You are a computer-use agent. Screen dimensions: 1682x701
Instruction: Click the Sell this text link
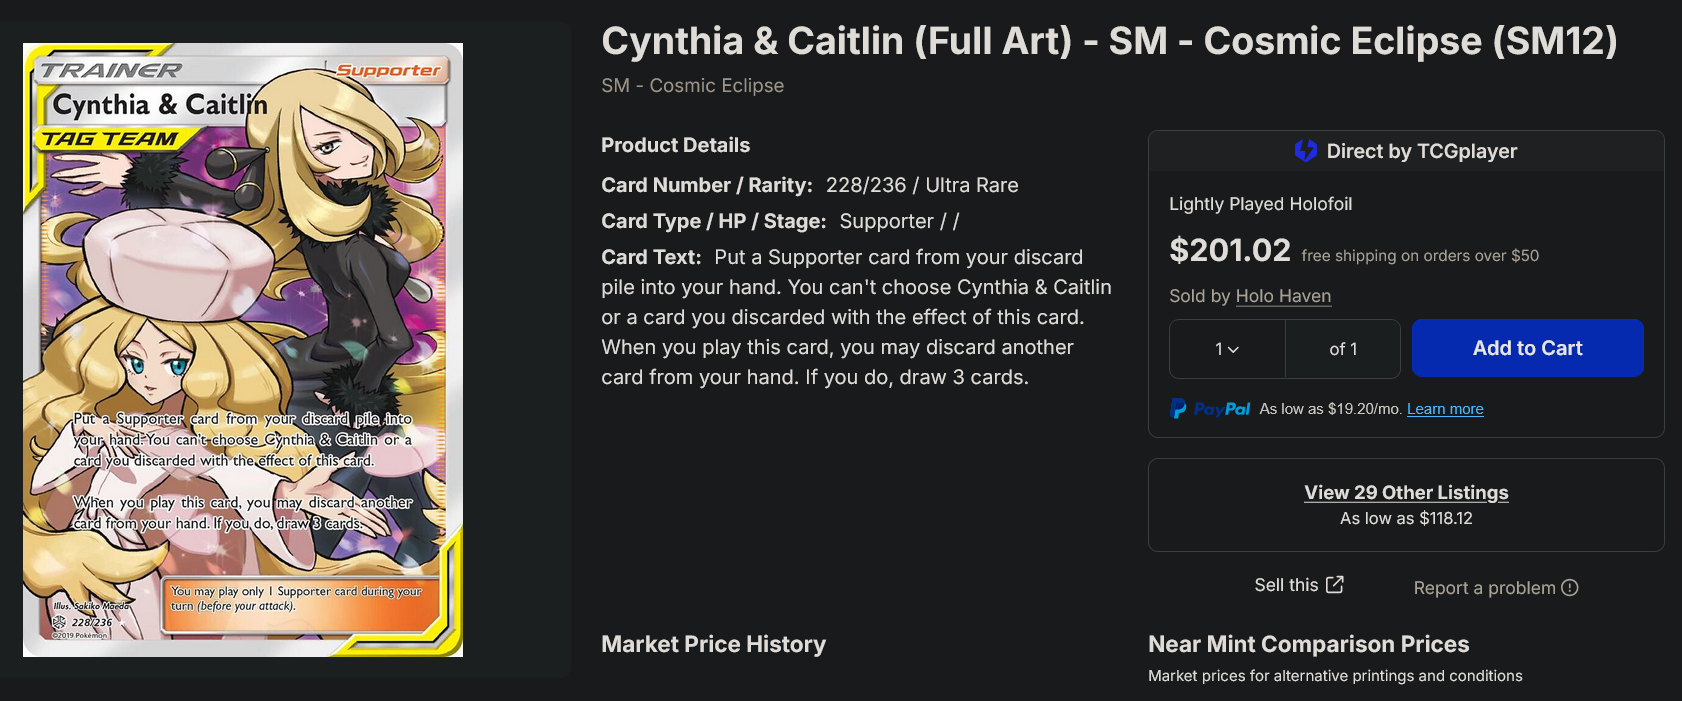coord(1286,585)
